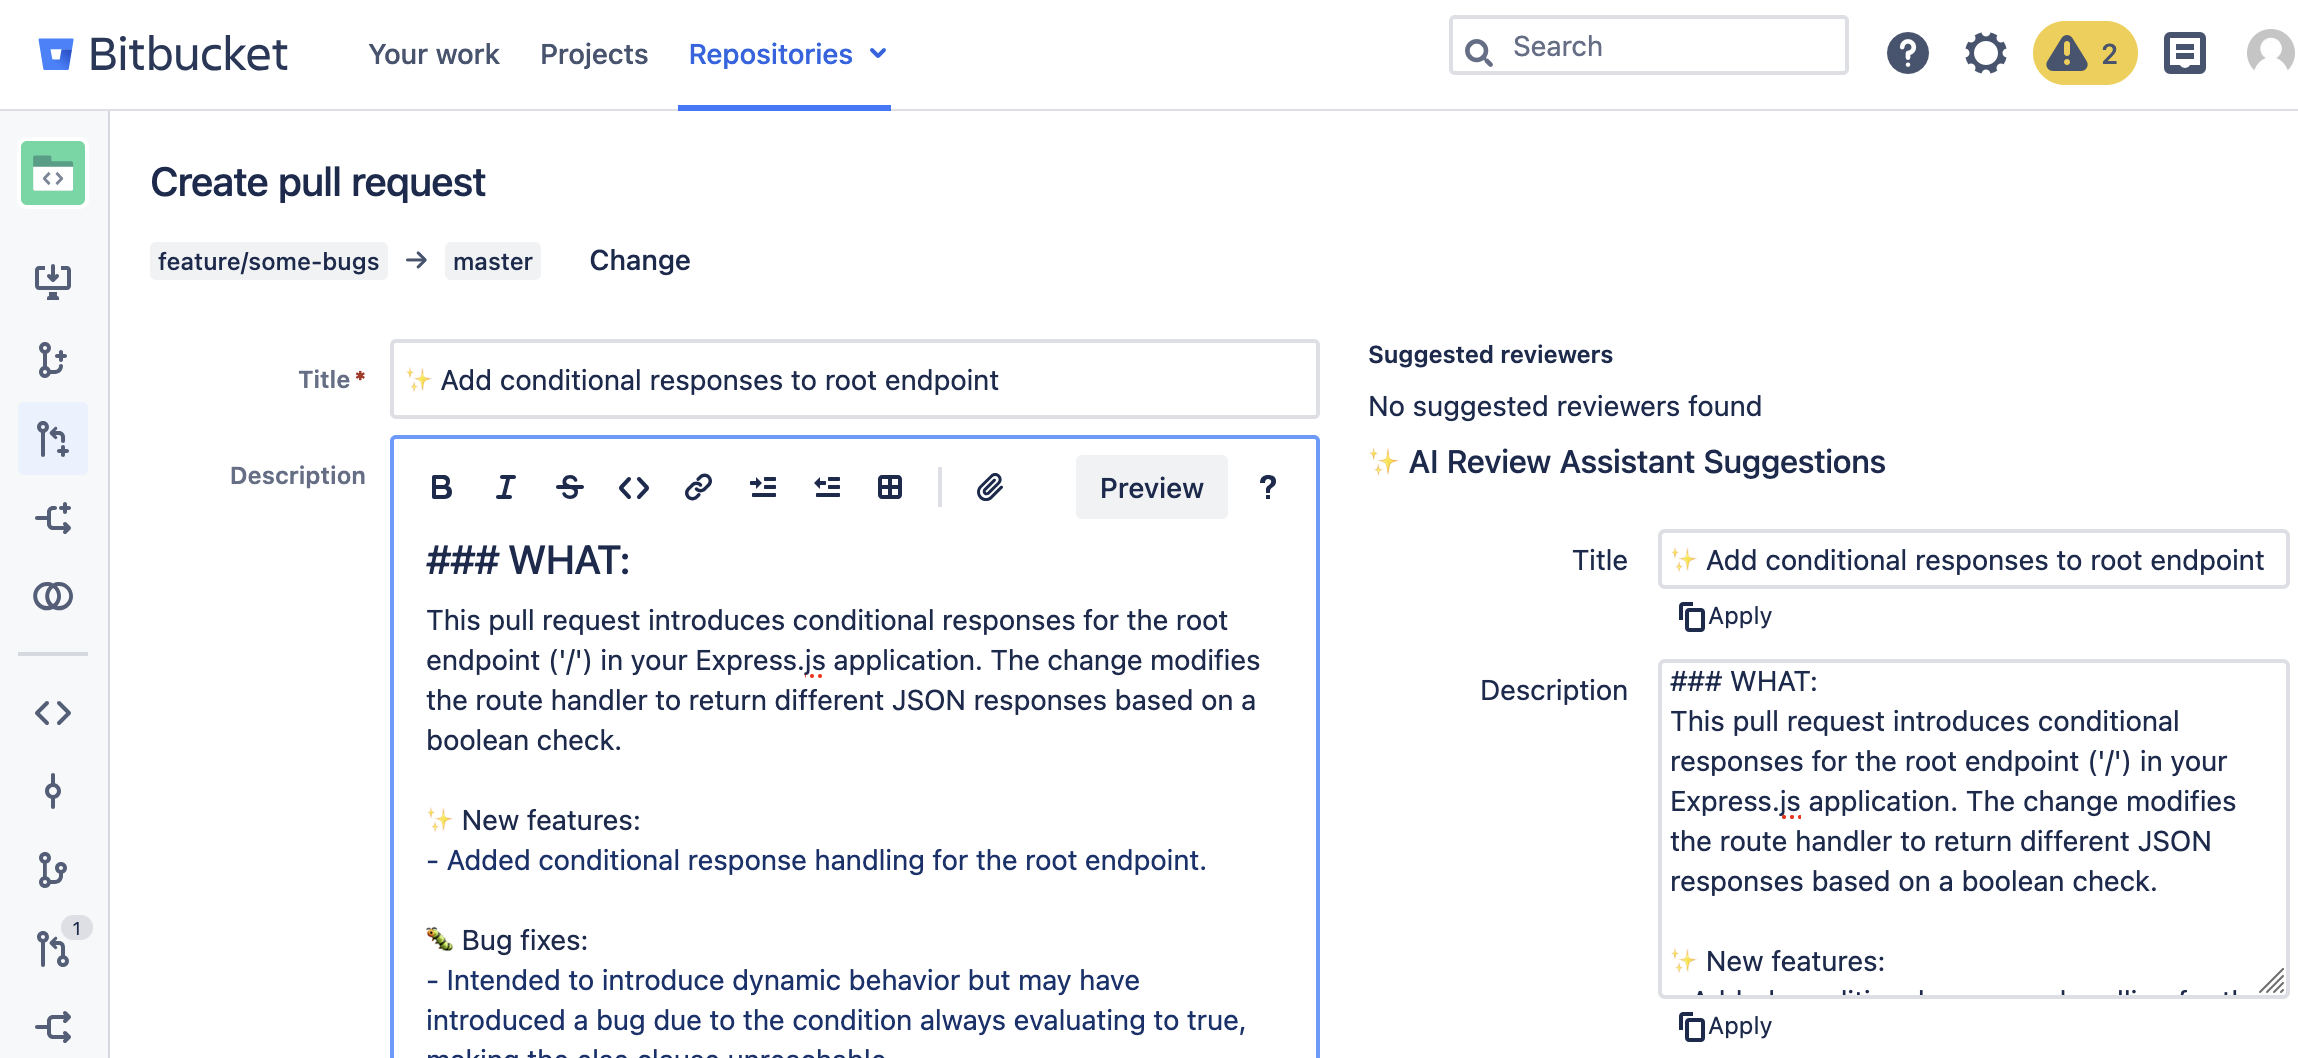Toggle italic formatting in description editor
This screenshot has width=2298, height=1058.
coord(505,487)
